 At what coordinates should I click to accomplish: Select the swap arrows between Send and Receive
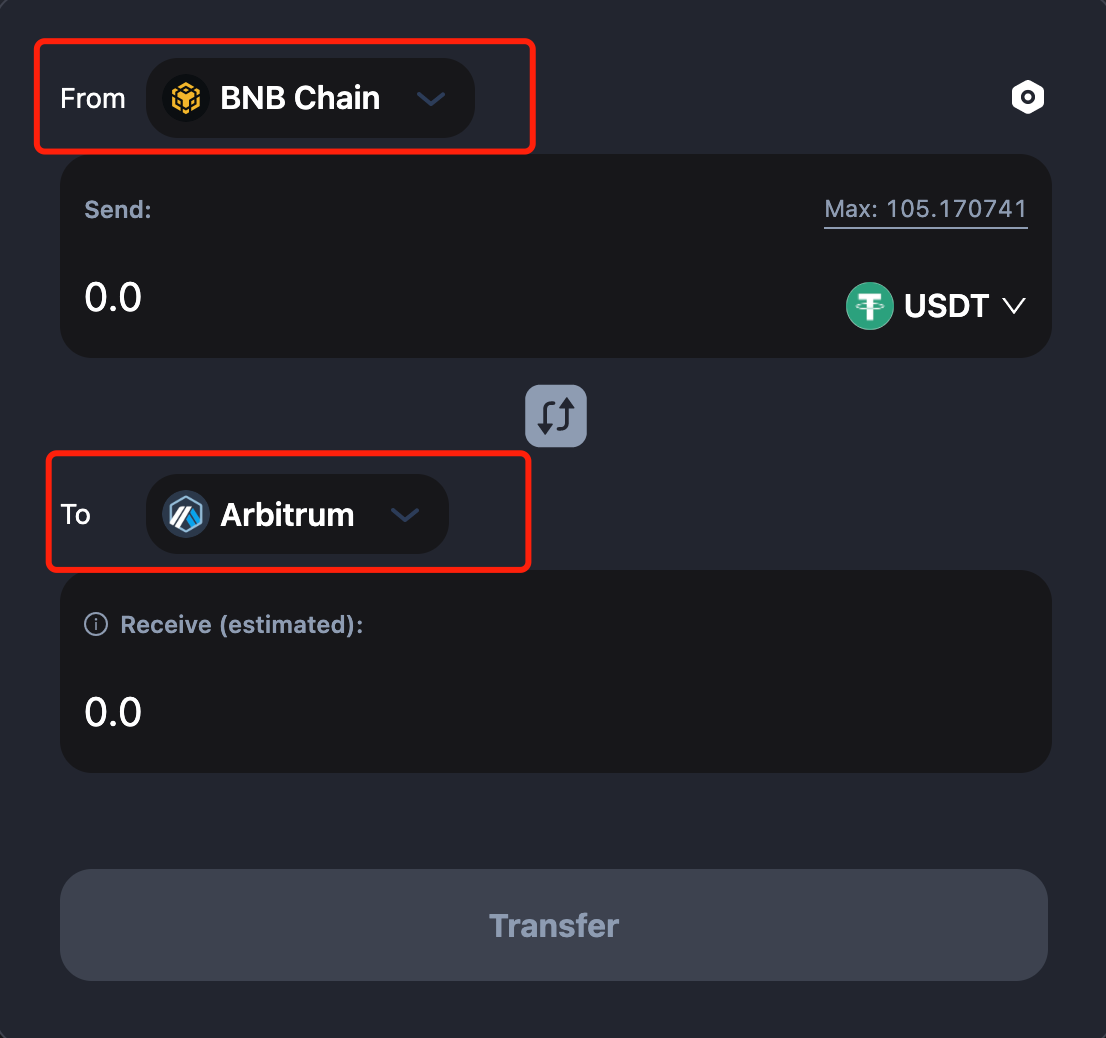click(555, 416)
